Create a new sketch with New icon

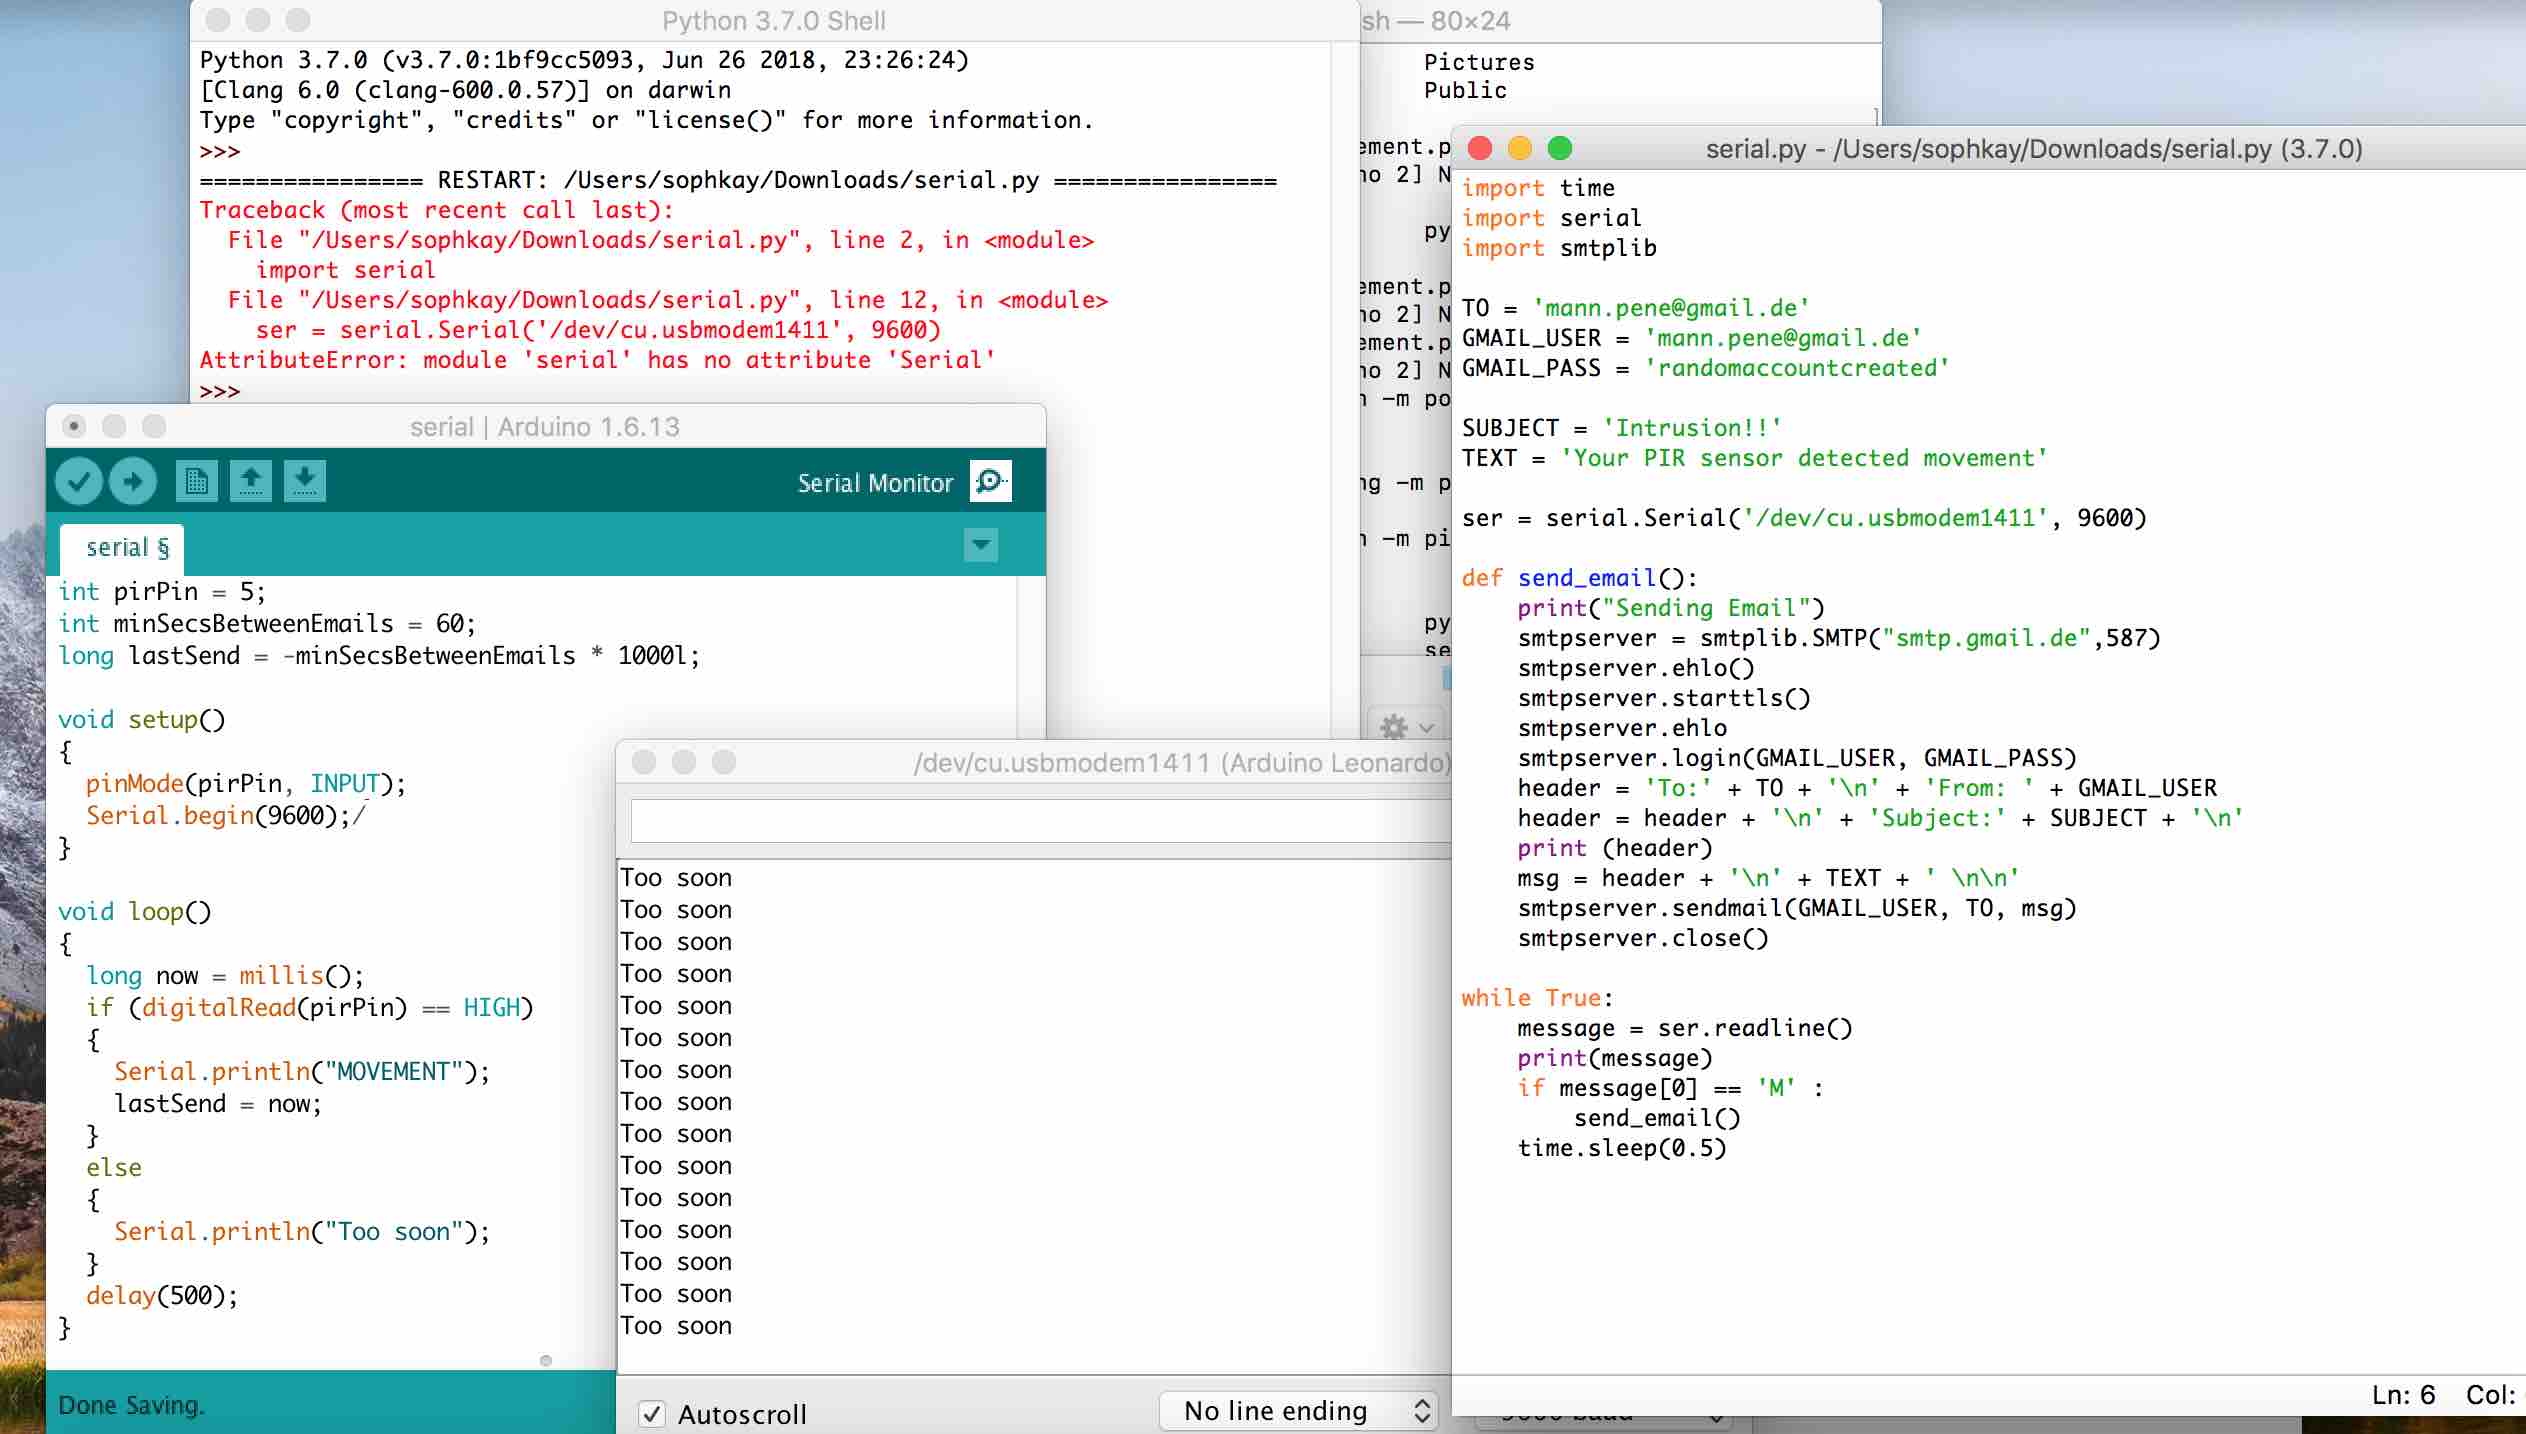pos(196,482)
